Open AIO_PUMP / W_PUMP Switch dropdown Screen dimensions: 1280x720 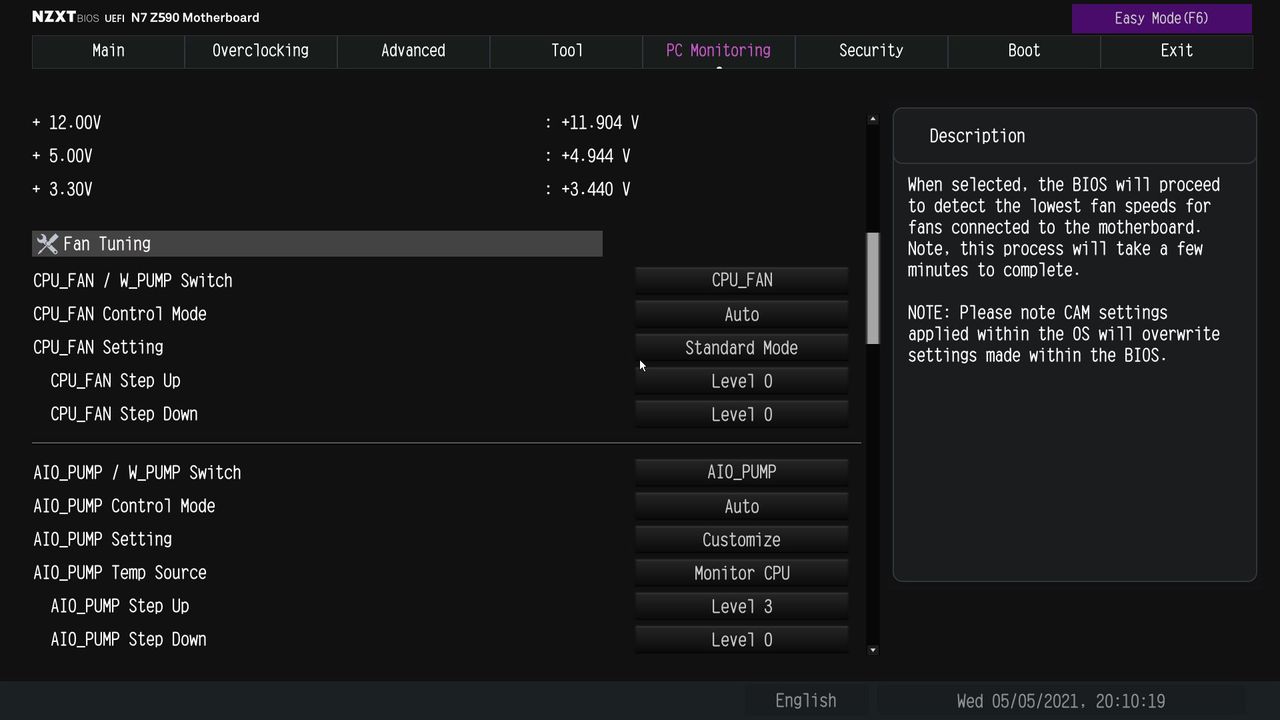[x=742, y=472]
